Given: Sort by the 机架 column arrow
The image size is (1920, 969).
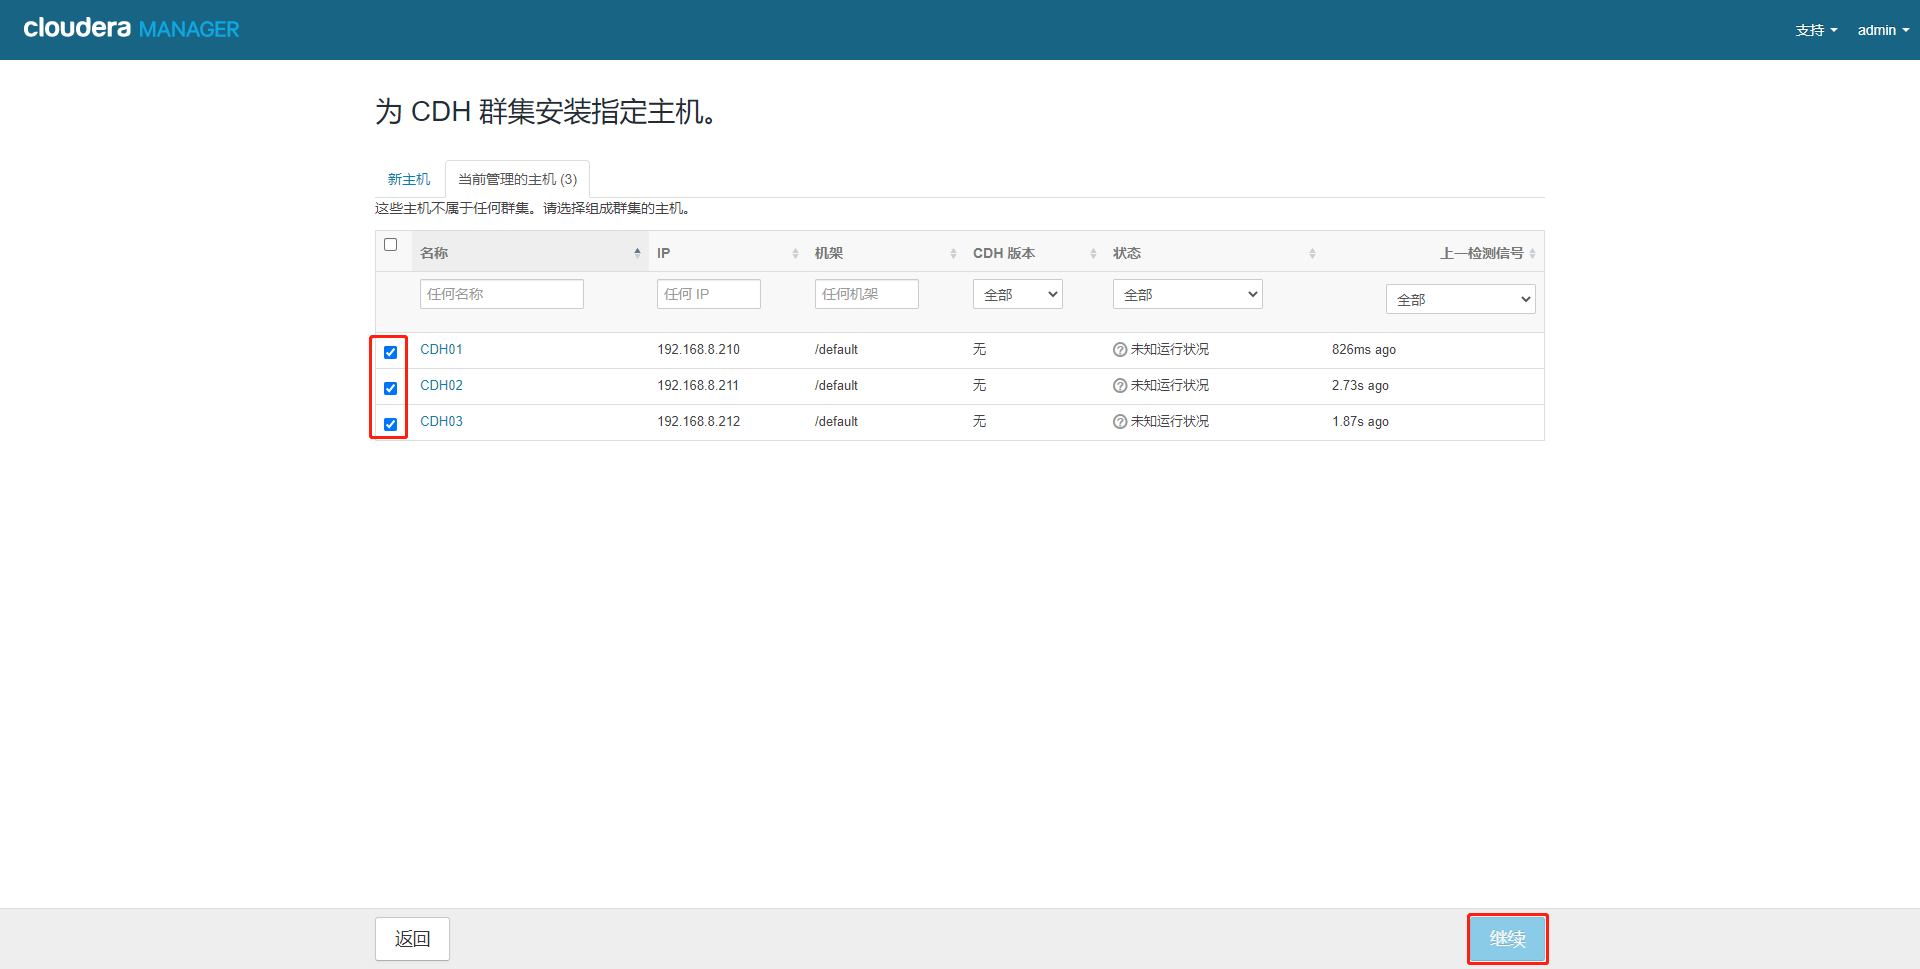Looking at the screenshot, I should [953, 253].
